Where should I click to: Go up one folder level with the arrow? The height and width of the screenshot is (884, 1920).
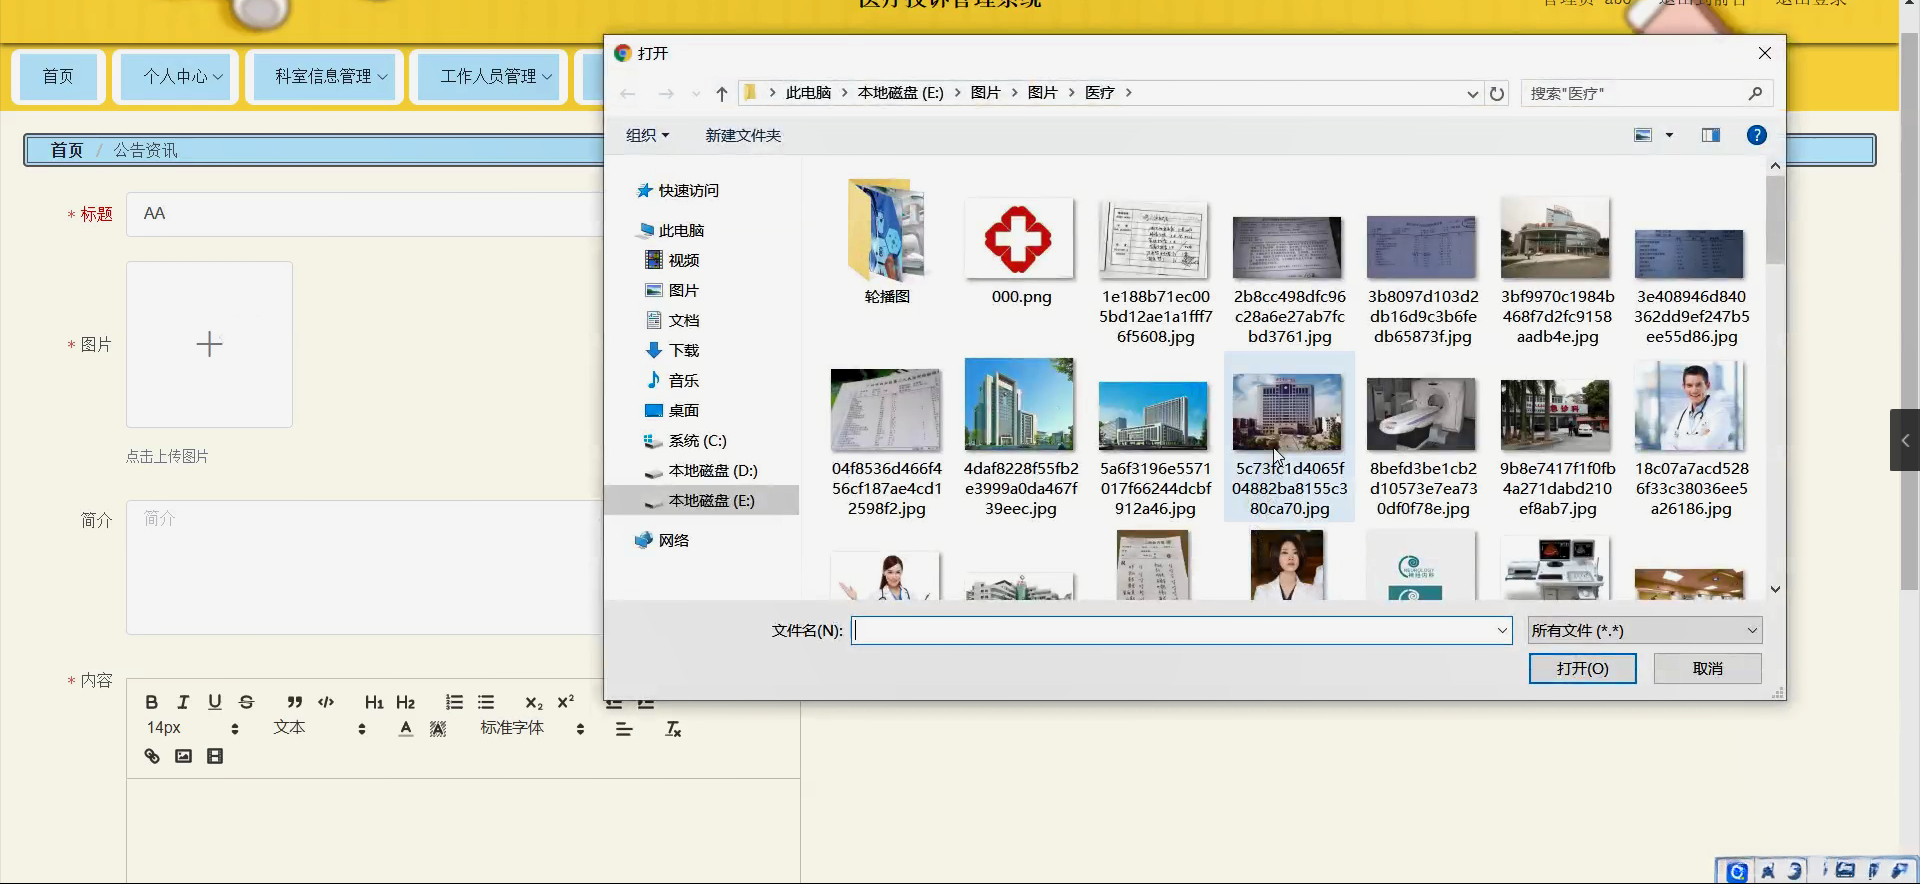tap(721, 94)
